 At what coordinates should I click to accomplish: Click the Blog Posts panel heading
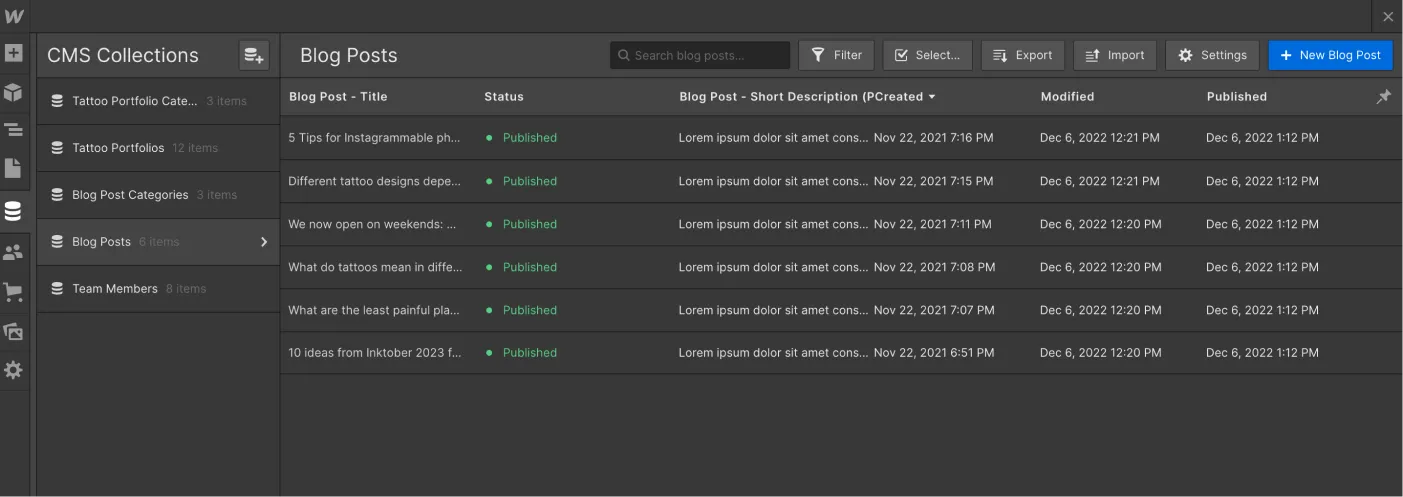tap(349, 56)
